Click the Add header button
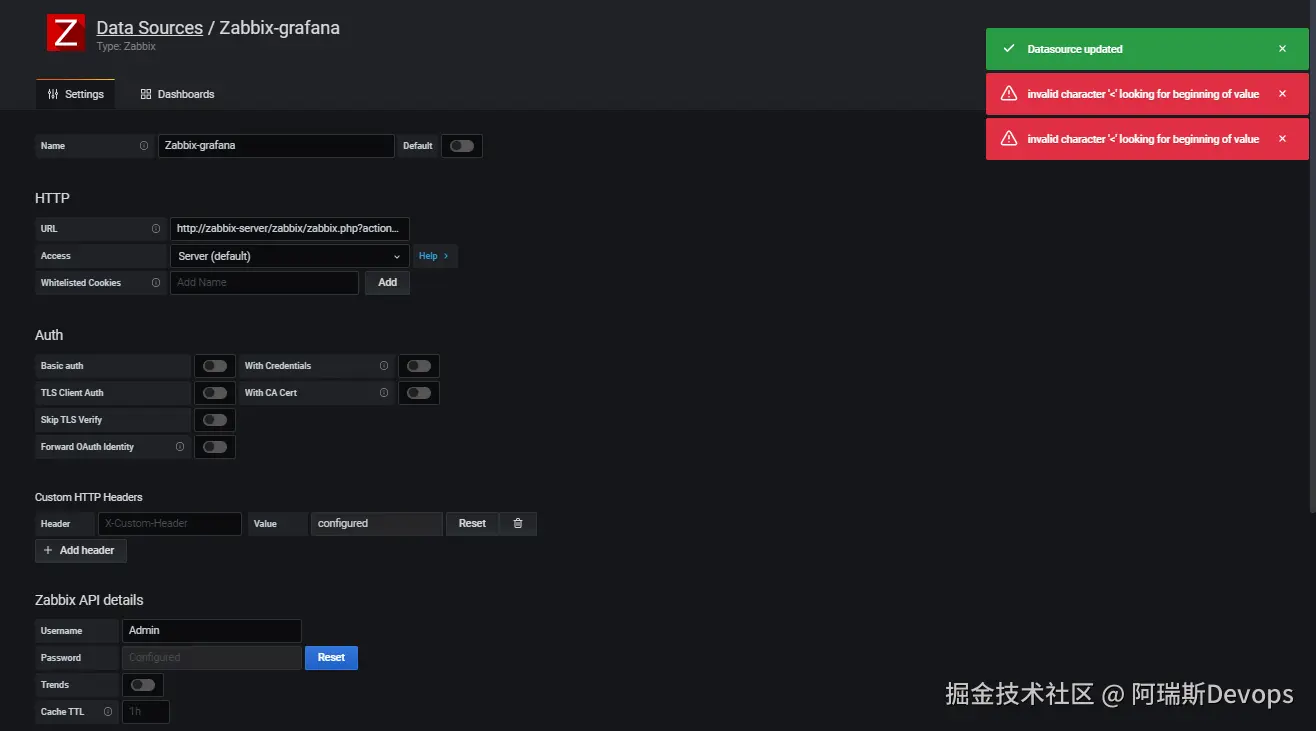 pos(81,551)
